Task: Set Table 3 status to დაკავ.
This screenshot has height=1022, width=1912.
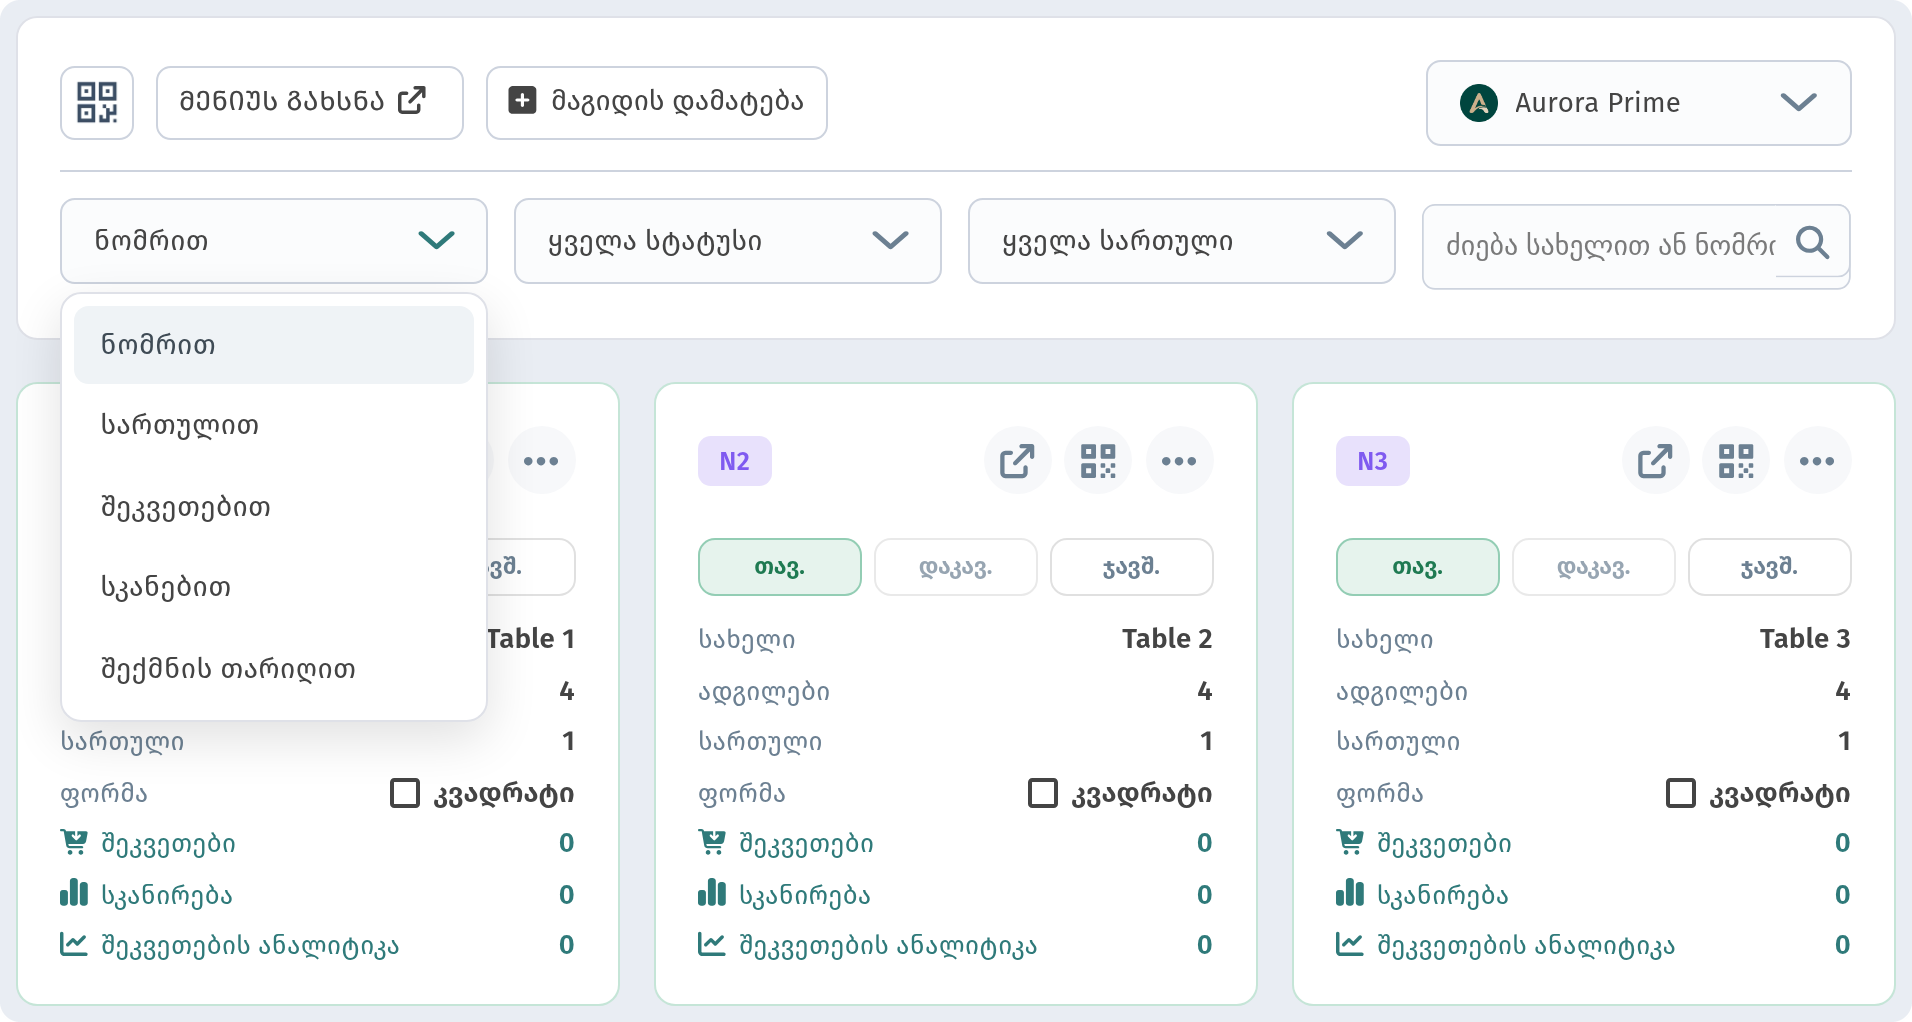Action: coord(1594,567)
